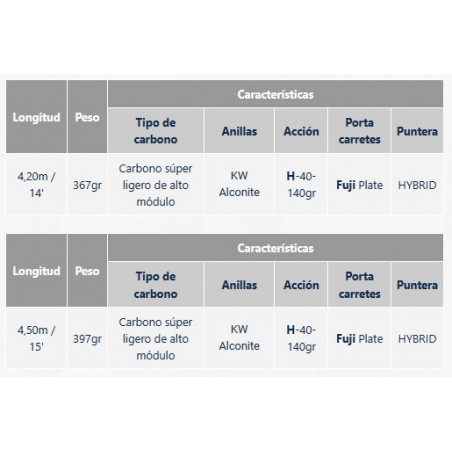452x452 pixels.
Task: Select the 4,50m / 15' length cell
Action: pos(36,338)
